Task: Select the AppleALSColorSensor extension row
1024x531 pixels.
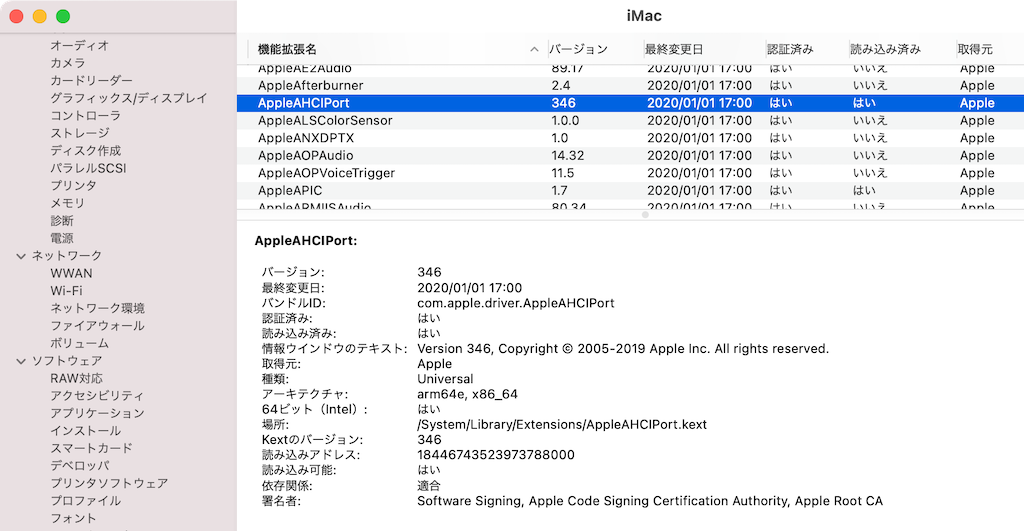Action: (x=630, y=121)
